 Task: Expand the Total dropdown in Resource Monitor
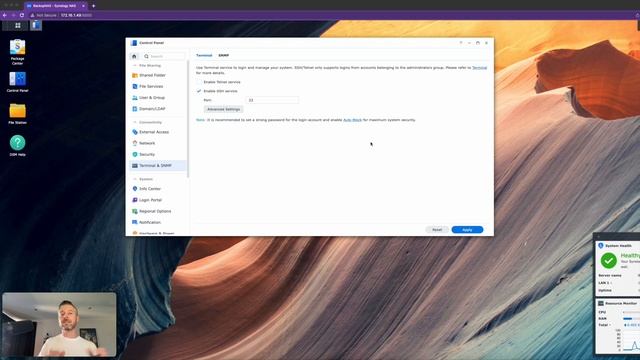coord(611,325)
